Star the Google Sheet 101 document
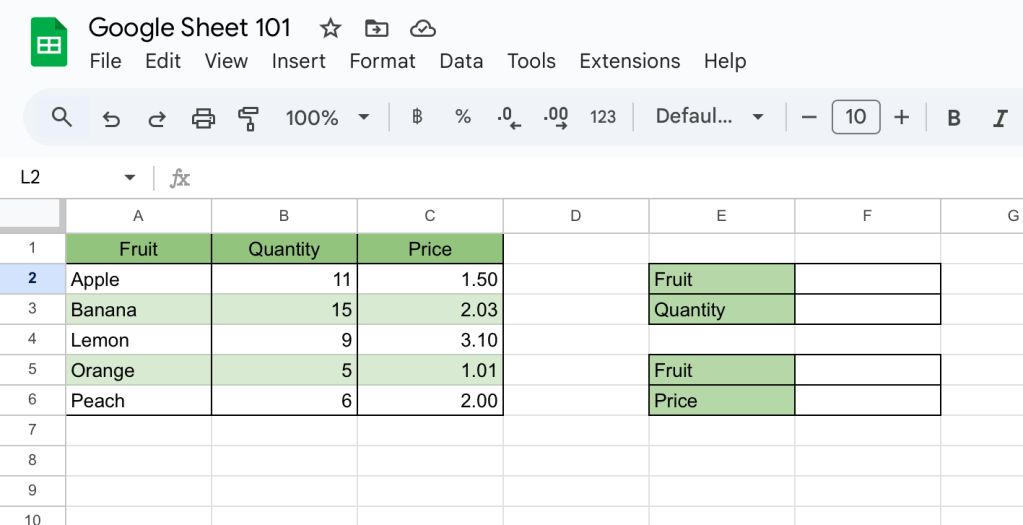This screenshot has height=525, width=1023. [330, 28]
